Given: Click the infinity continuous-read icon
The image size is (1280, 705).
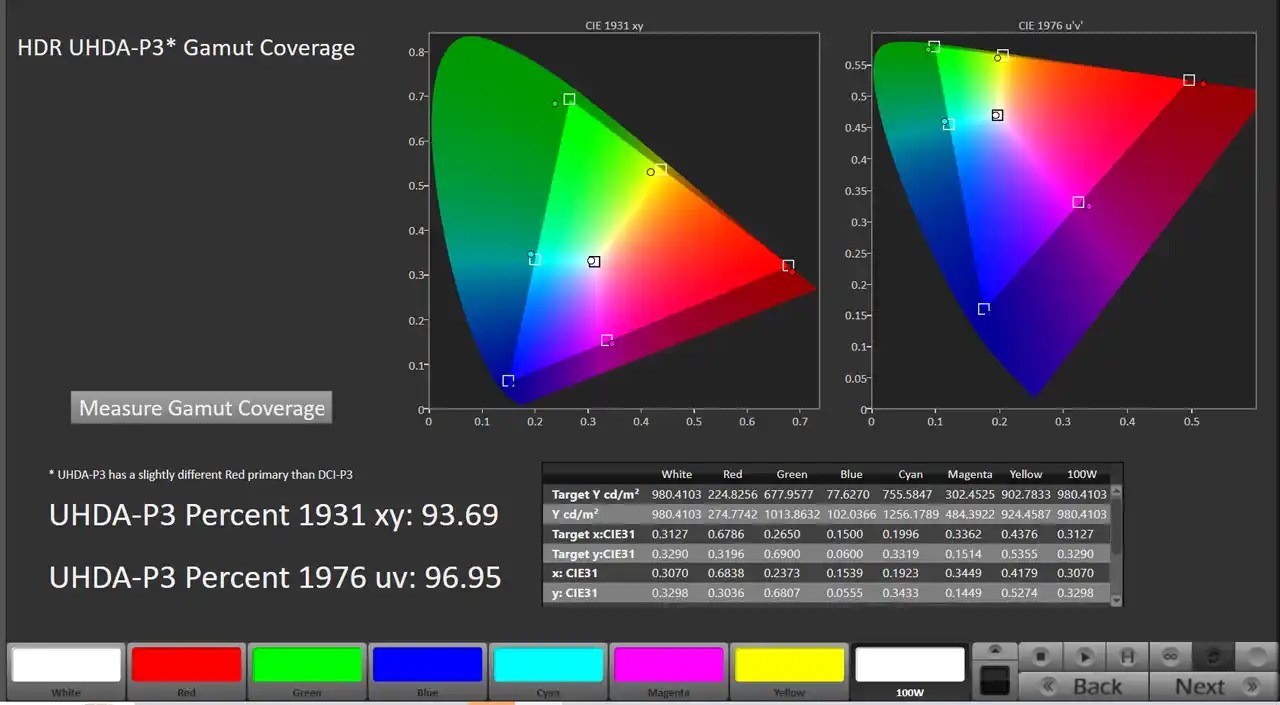Looking at the screenshot, I should (1170, 657).
